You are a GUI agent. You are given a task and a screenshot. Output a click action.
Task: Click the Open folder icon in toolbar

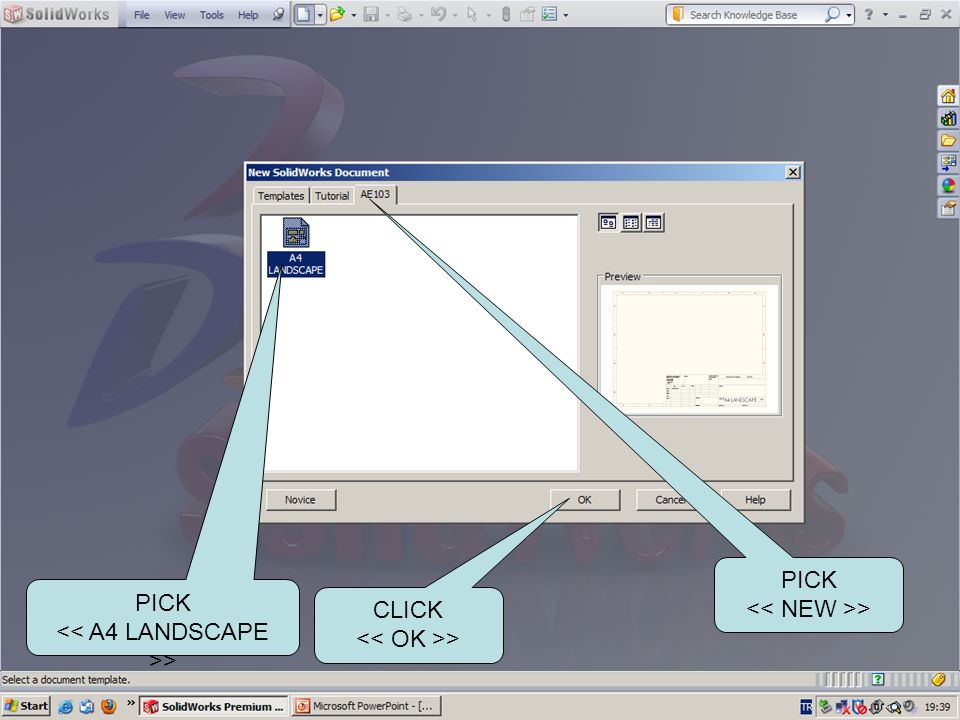pyautogui.click(x=336, y=14)
